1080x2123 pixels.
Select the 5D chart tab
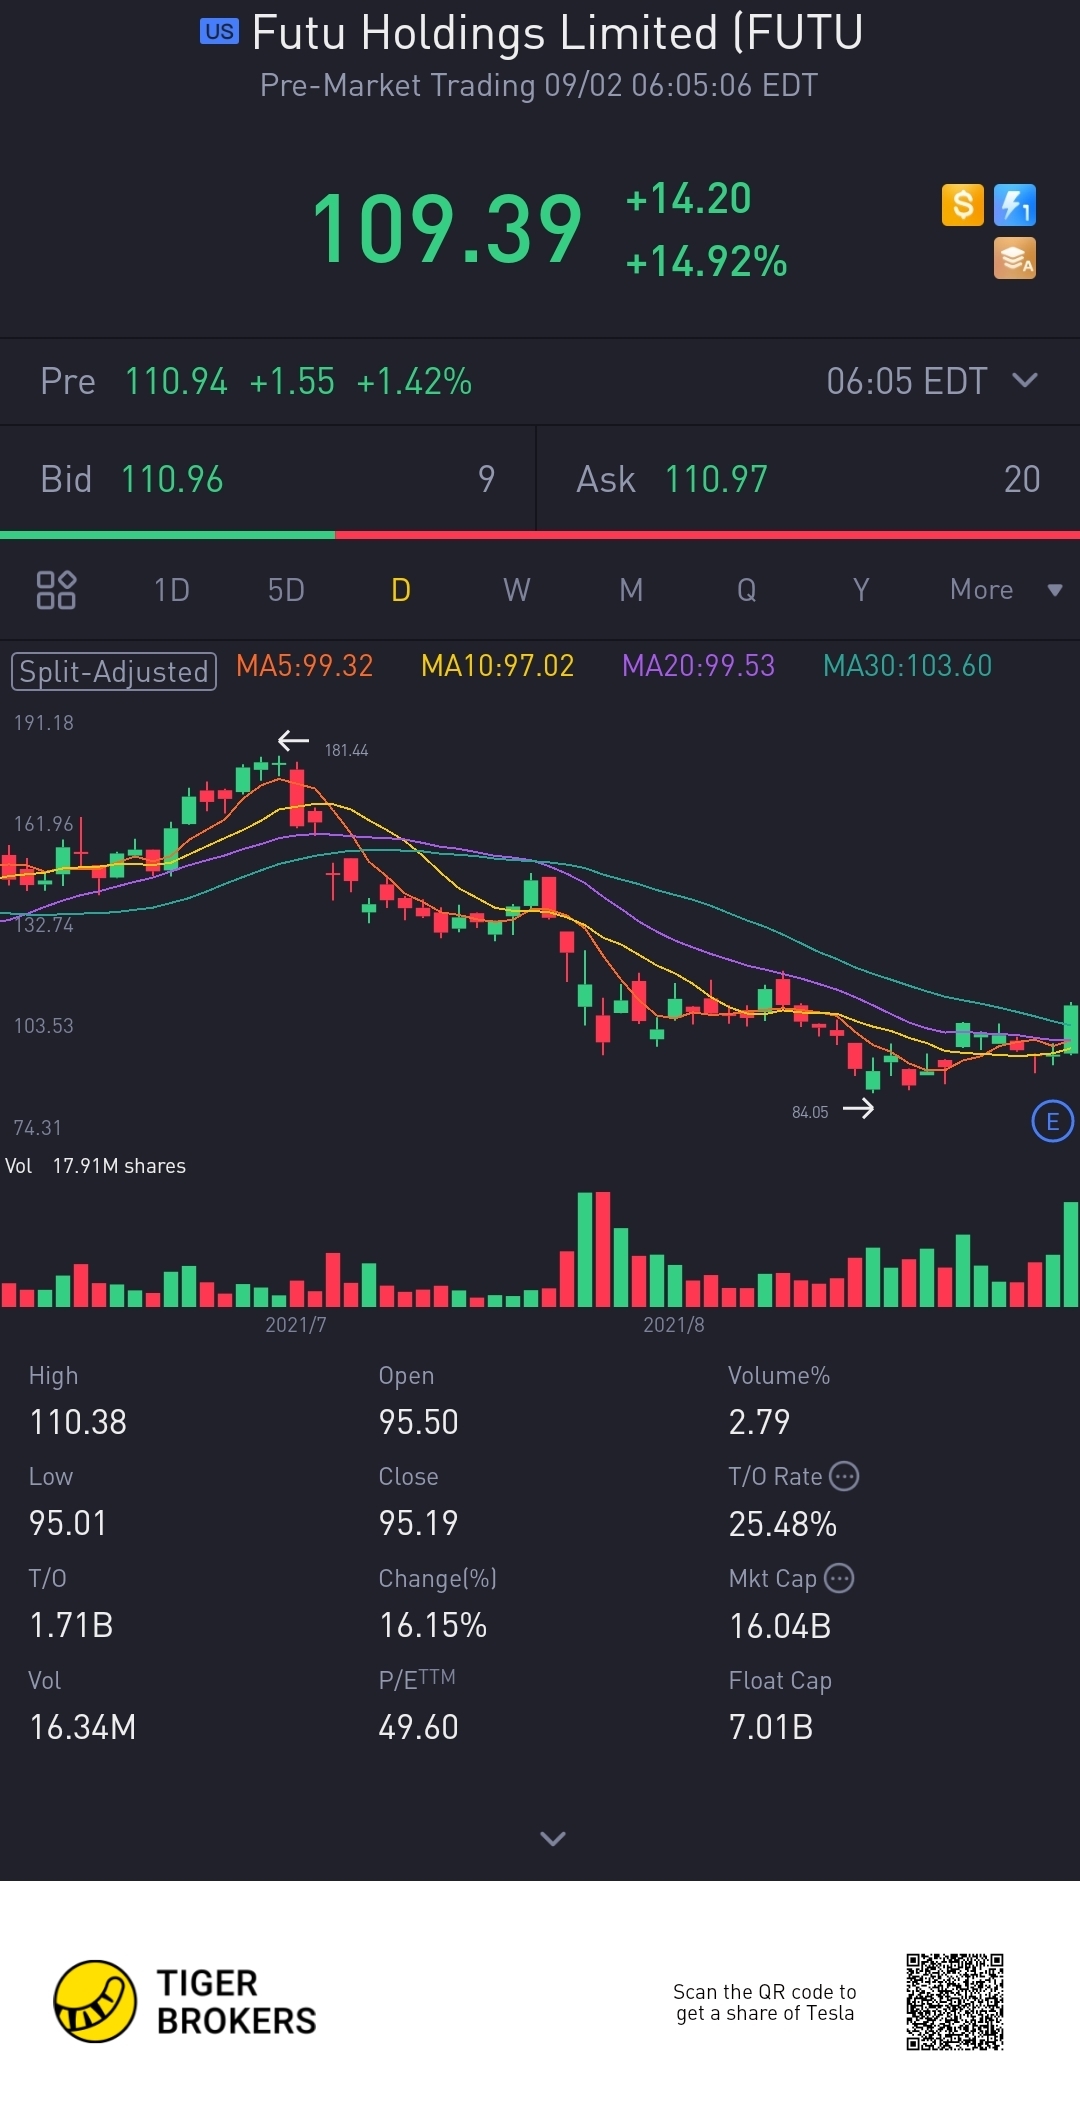[x=286, y=590]
